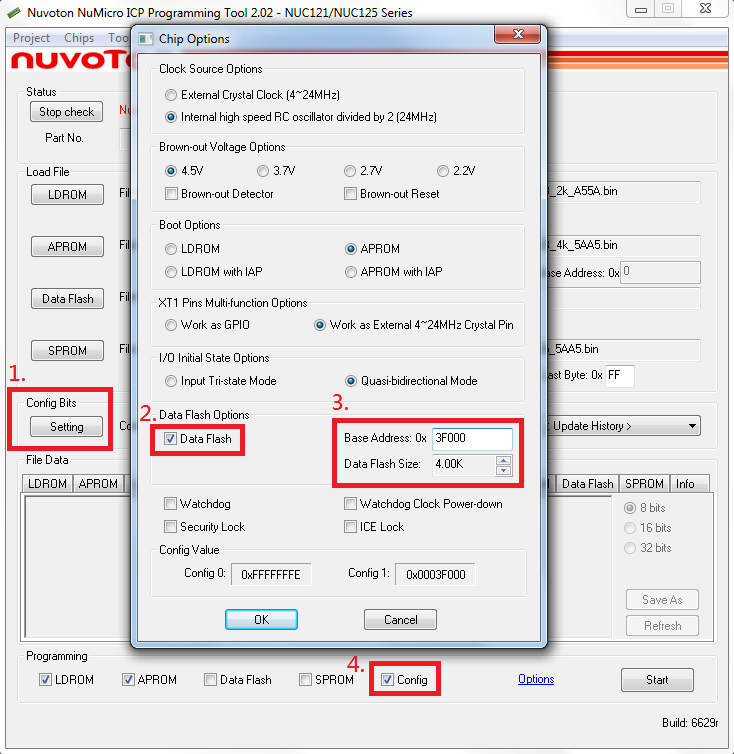Click the Config 1 value field
The width and height of the screenshot is (734, 754).
[x=435, y=574]
